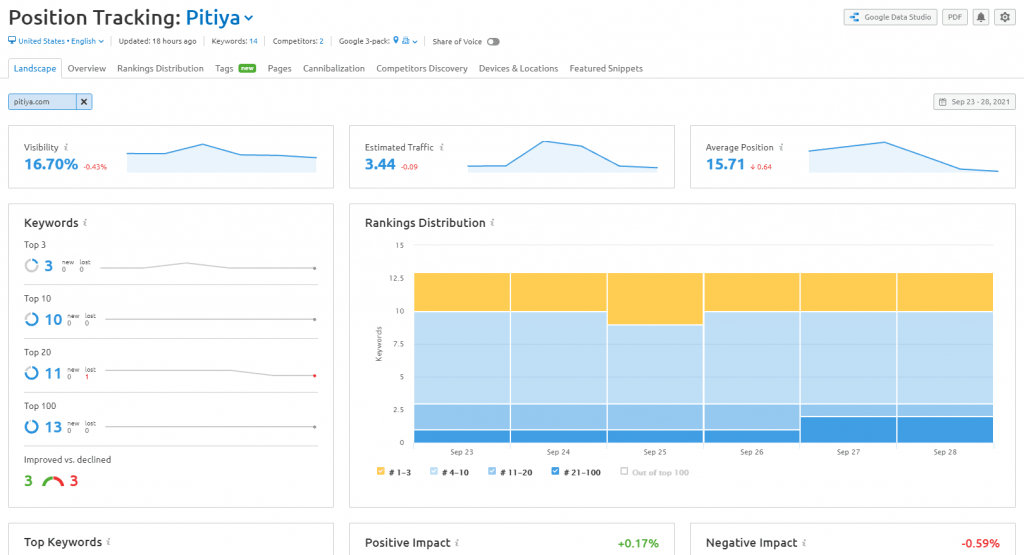Screen dimensions: 1024x555
Task: Click the Top 100 donut icon
Action: click(x=31, y=426)
